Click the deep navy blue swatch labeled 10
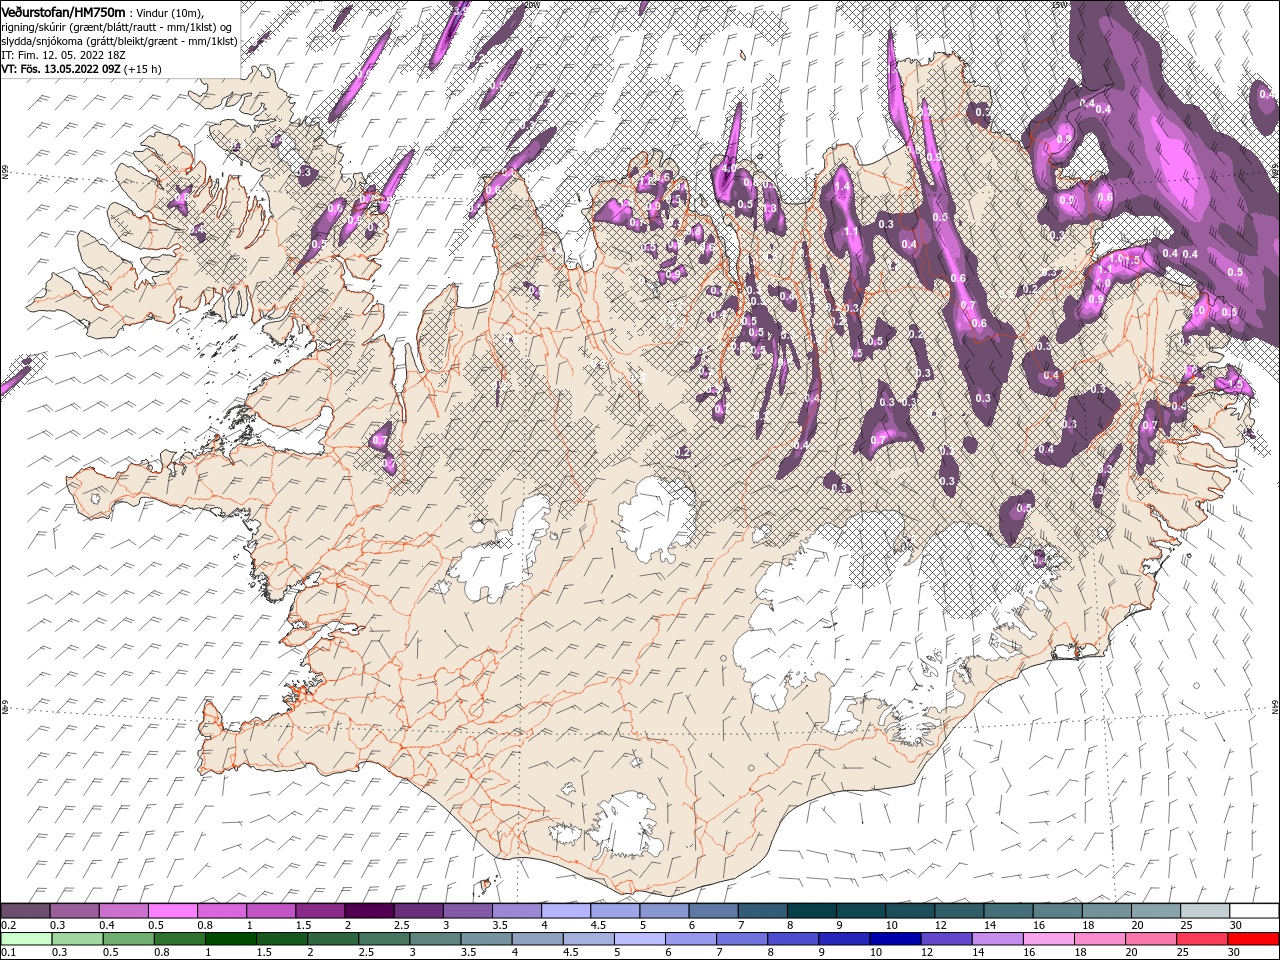 (x=894, y=938)
